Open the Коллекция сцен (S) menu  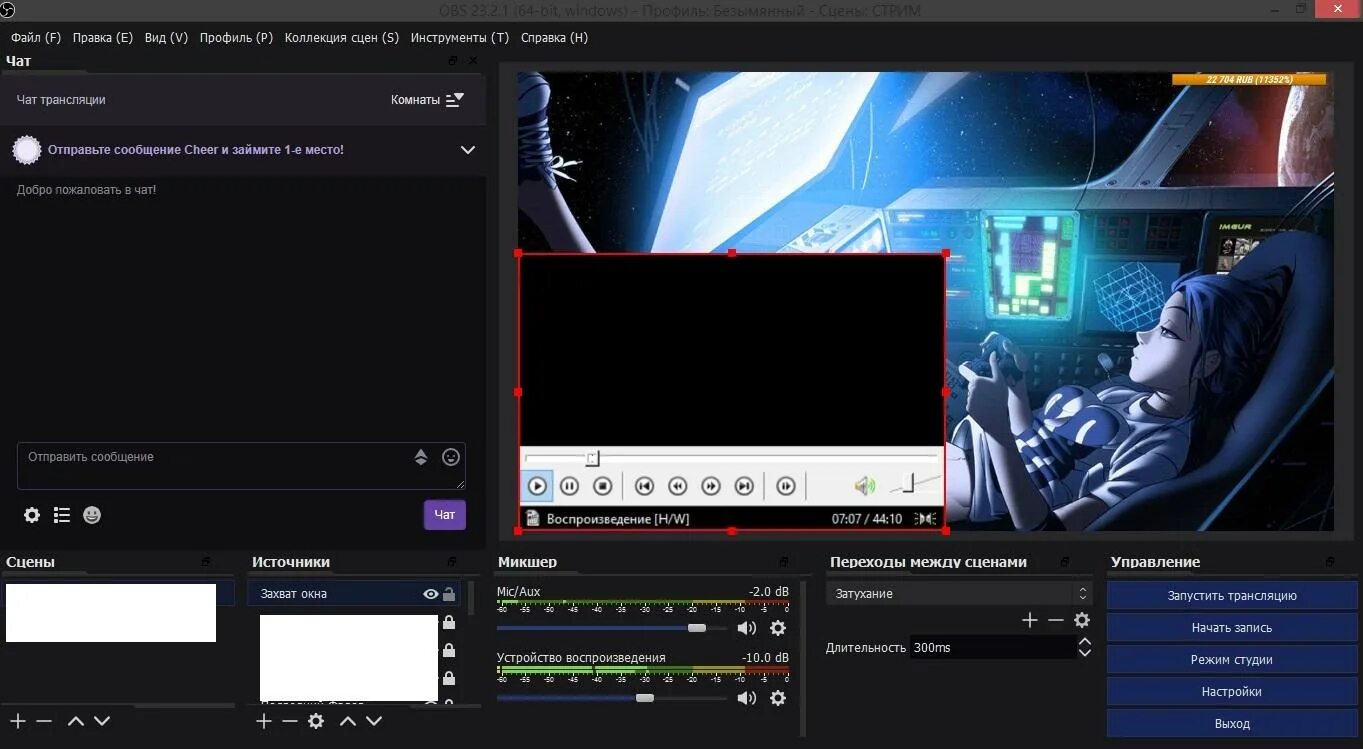(342, 38)
